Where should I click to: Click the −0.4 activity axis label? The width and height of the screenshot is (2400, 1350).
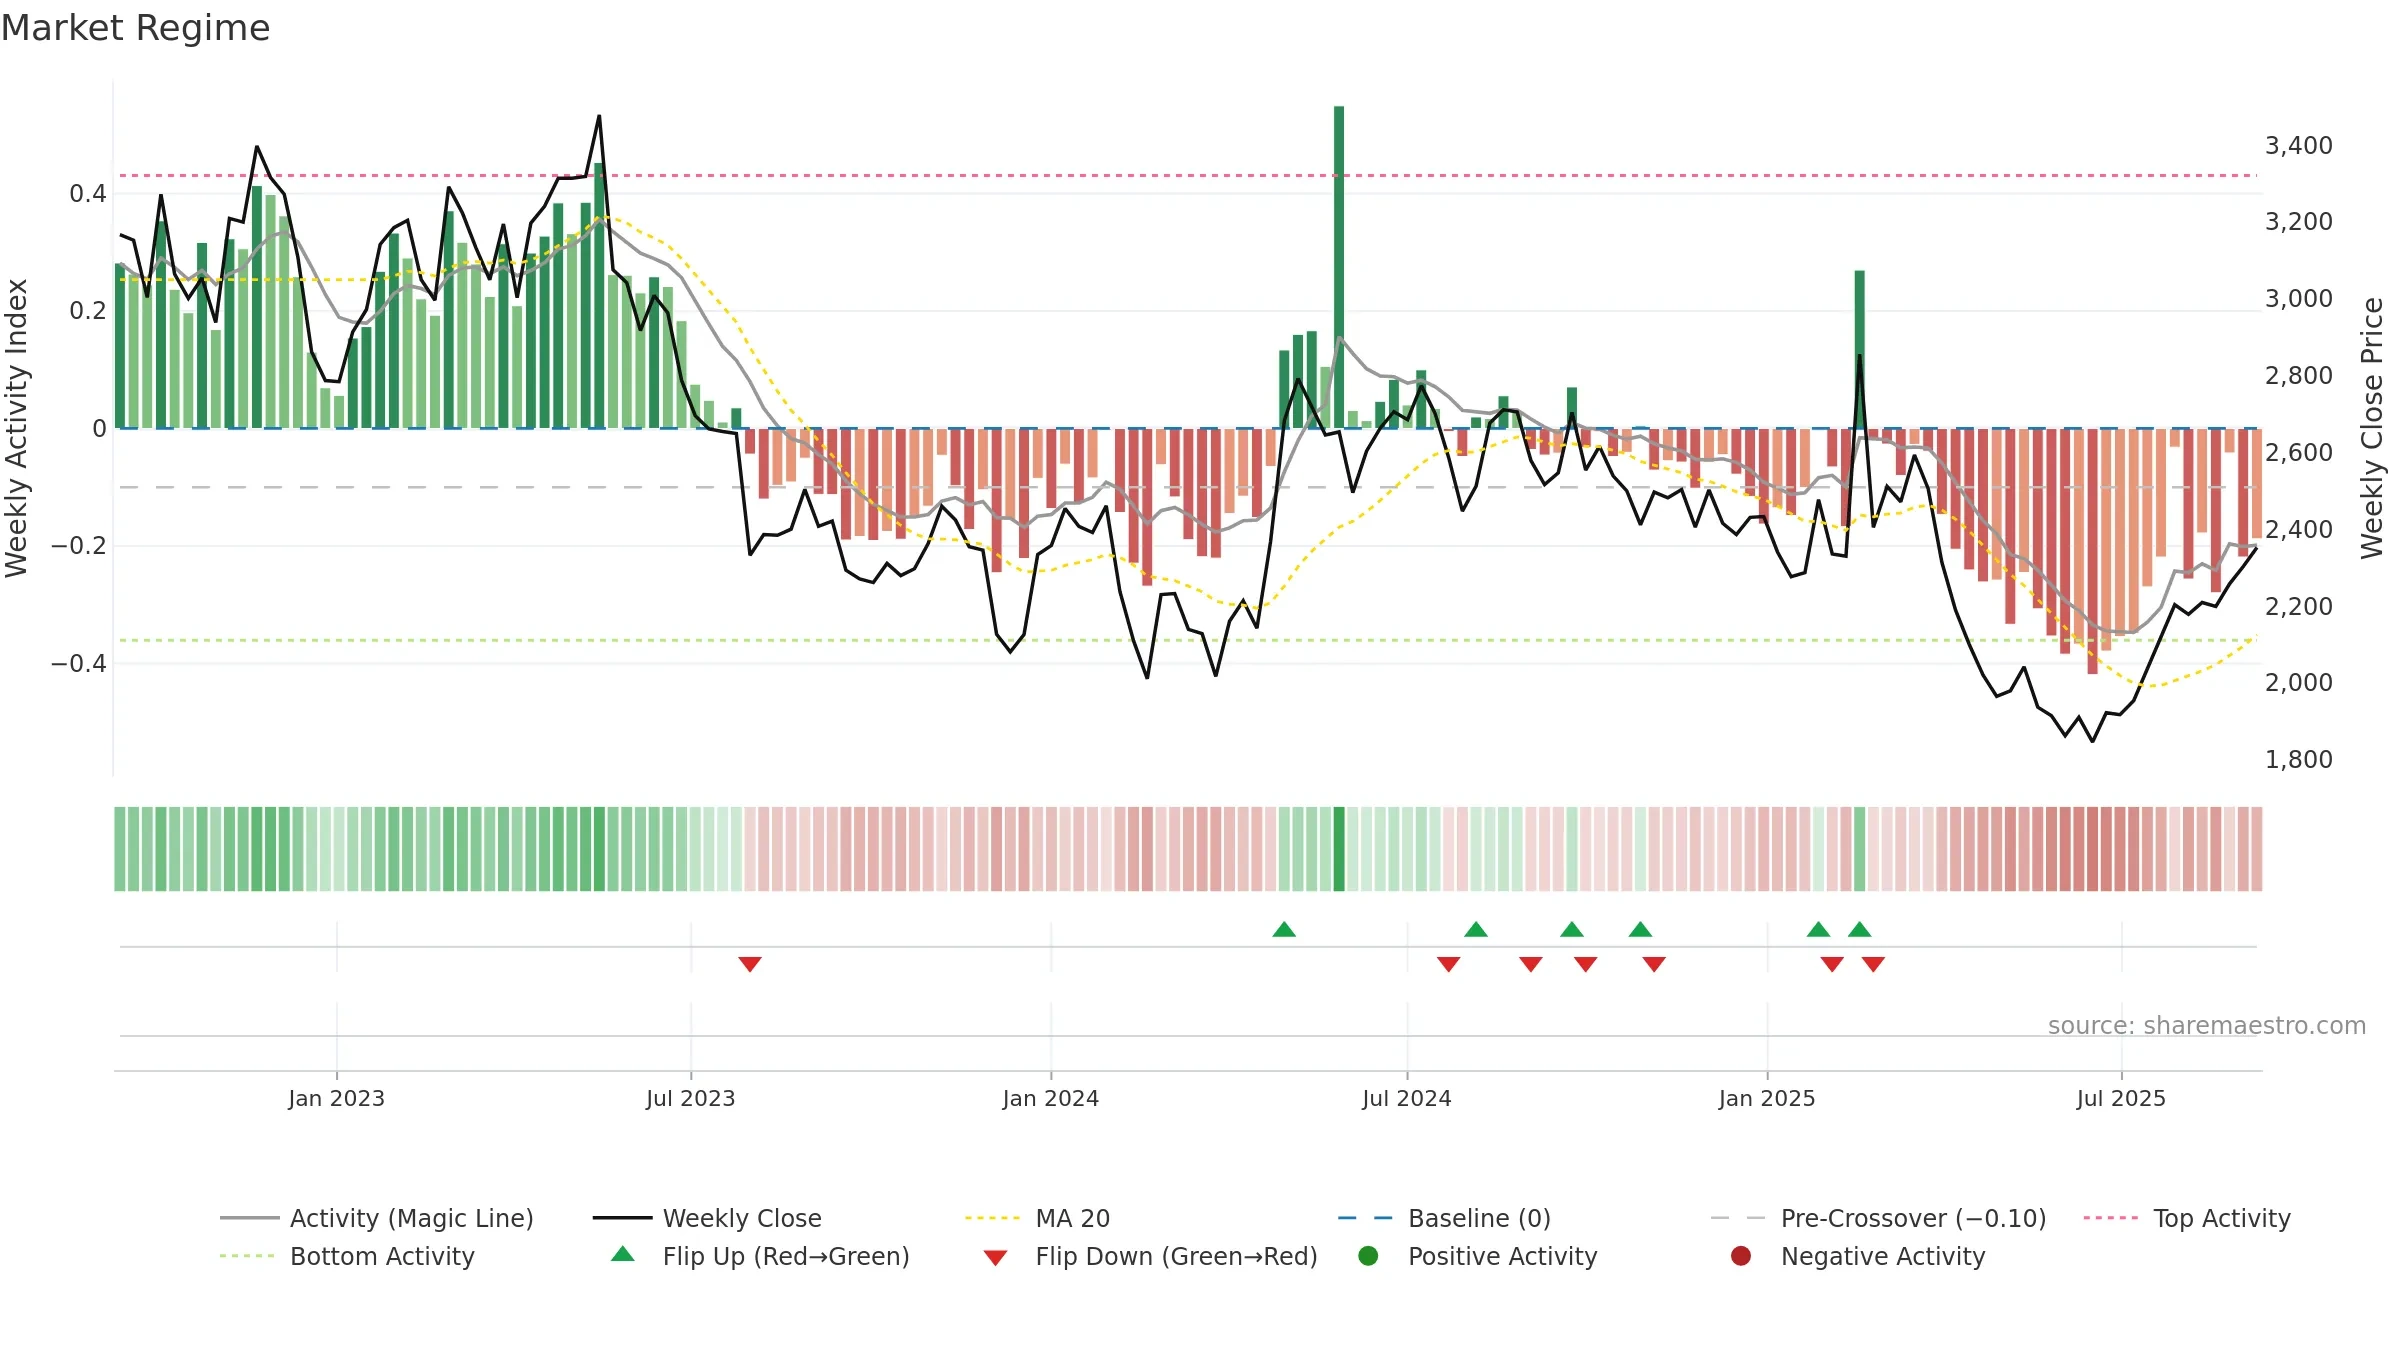[x=79, y=663]
